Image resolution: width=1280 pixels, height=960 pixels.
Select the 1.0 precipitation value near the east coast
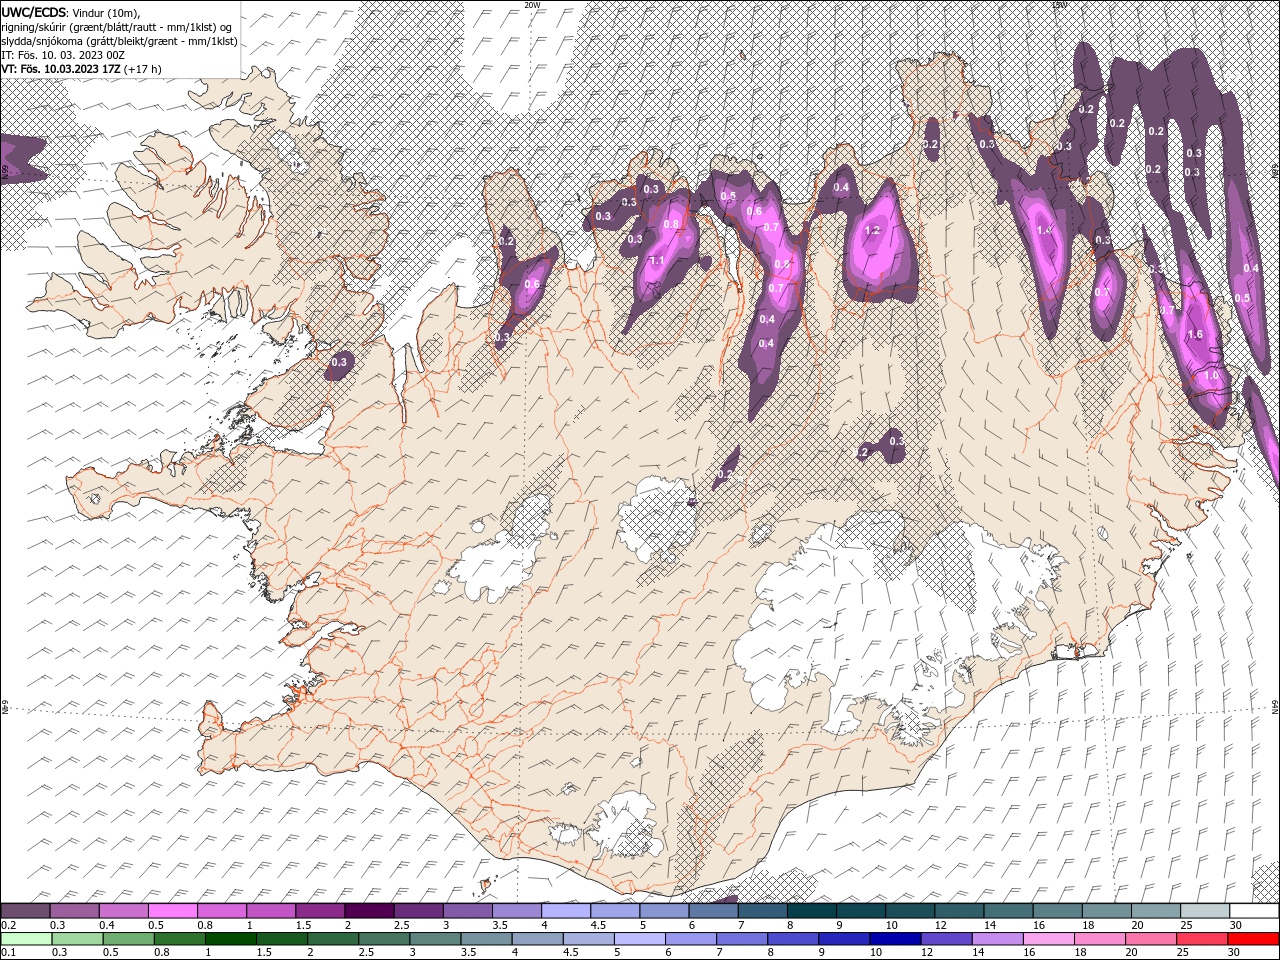[x=1212, y=376]
